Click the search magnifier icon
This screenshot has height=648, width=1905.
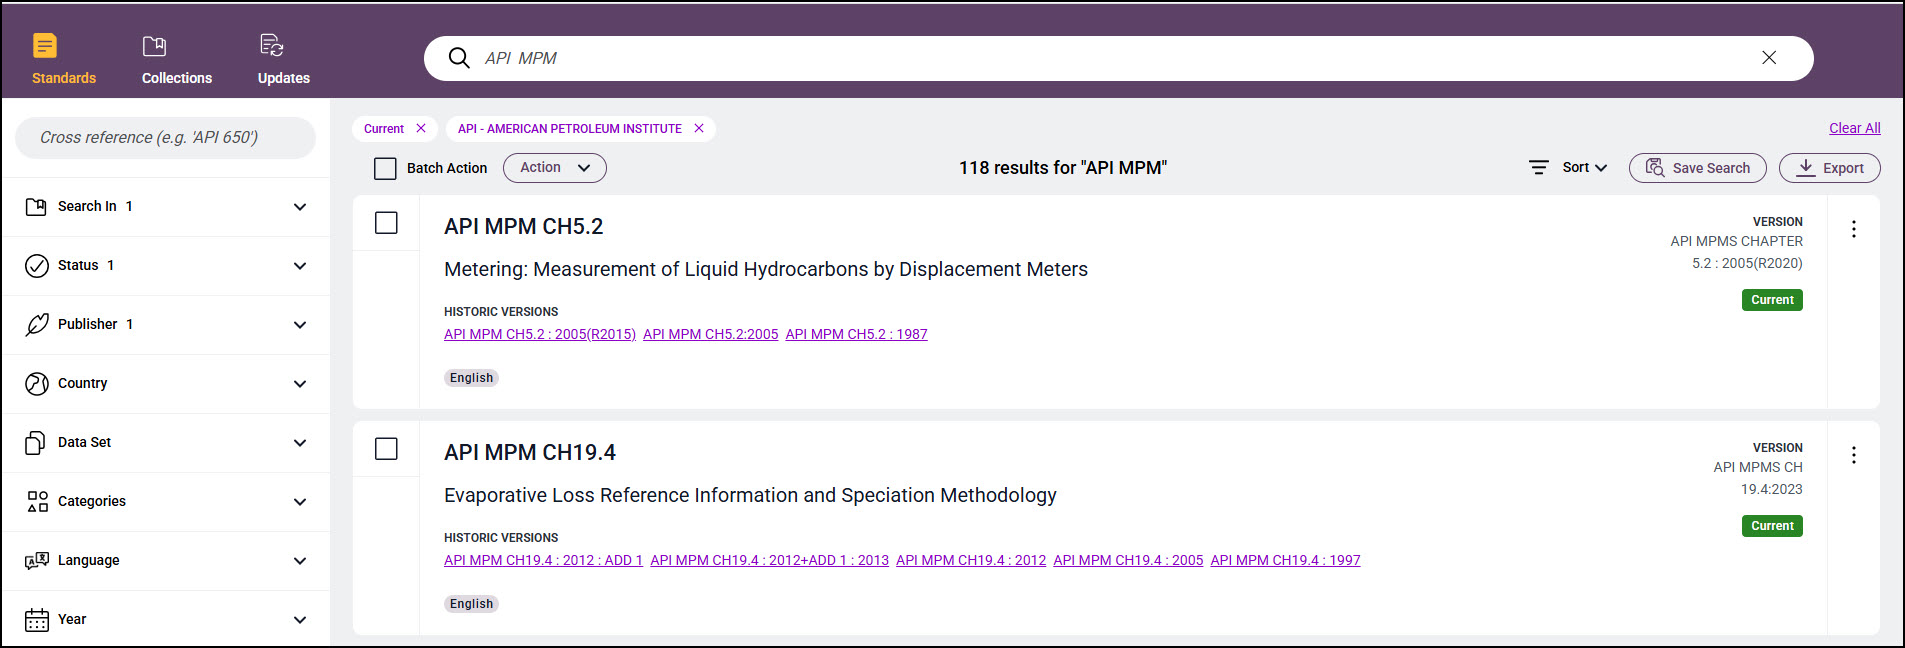pos(459,58)
